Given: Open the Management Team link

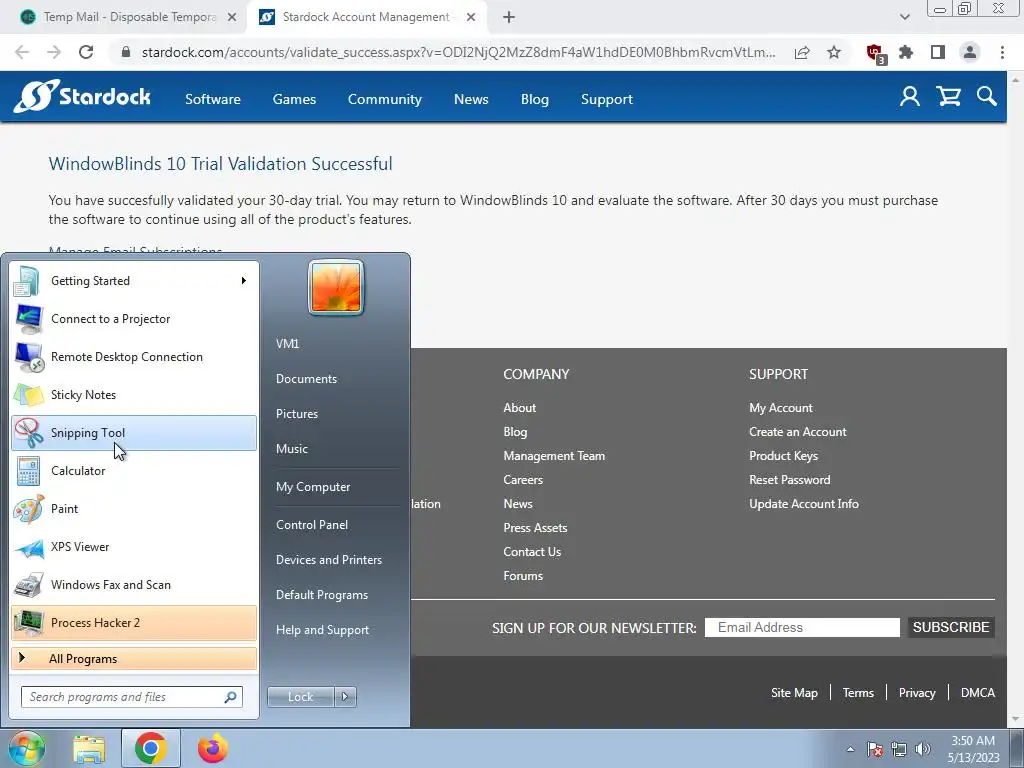Looking at the screenshot, I should [554, 456].
